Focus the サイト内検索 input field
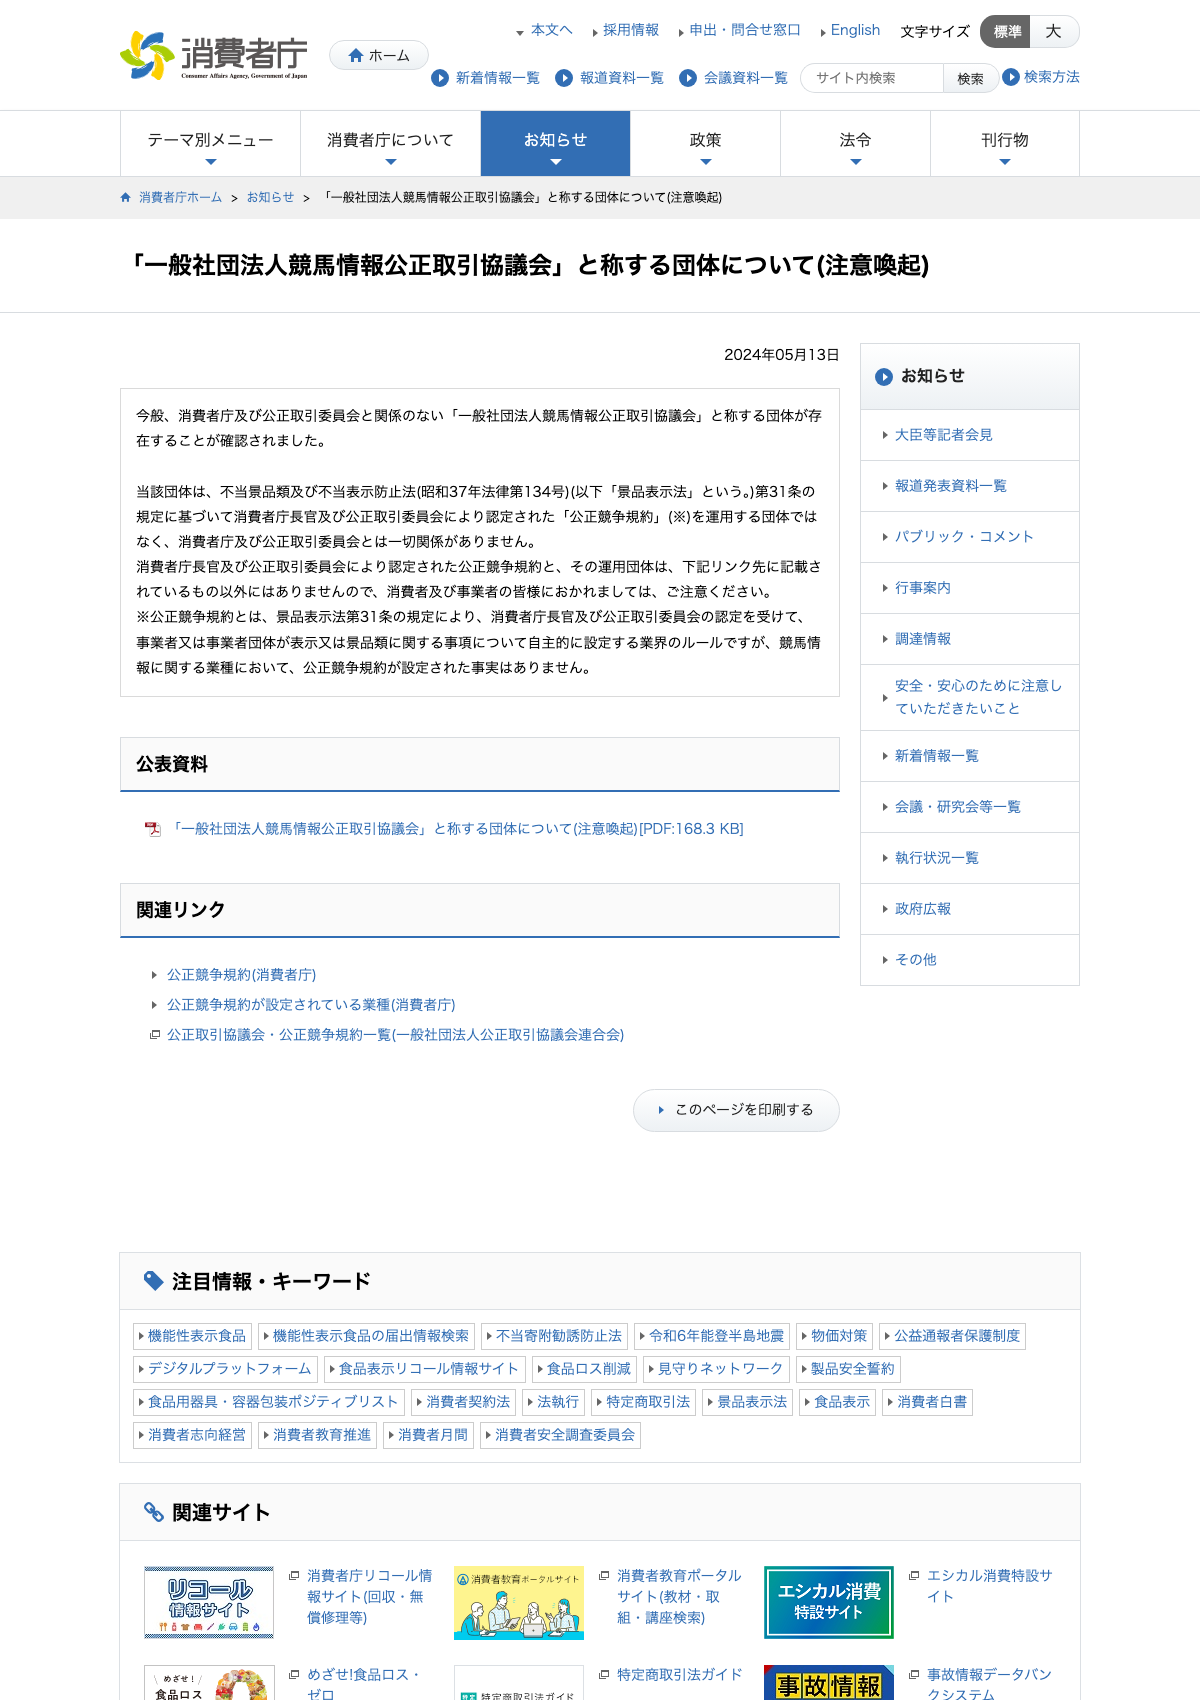This screenshot has width=1200, height=1700. (x=872, y=78)
